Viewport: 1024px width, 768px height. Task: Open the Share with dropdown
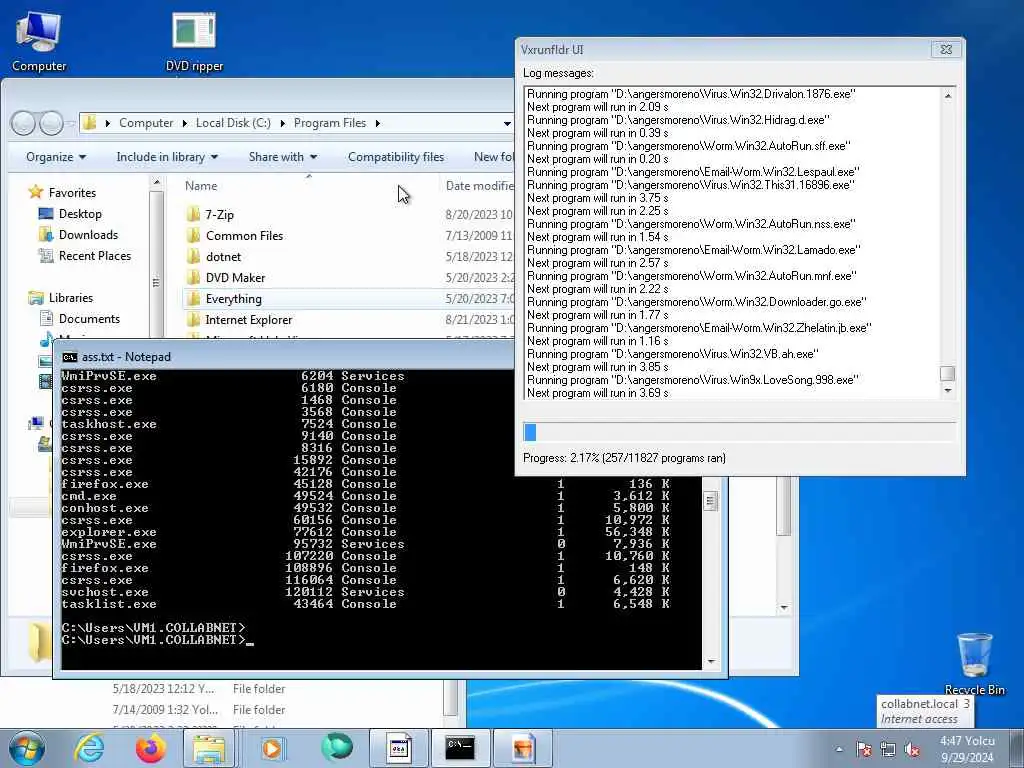[x=282, y=157]
